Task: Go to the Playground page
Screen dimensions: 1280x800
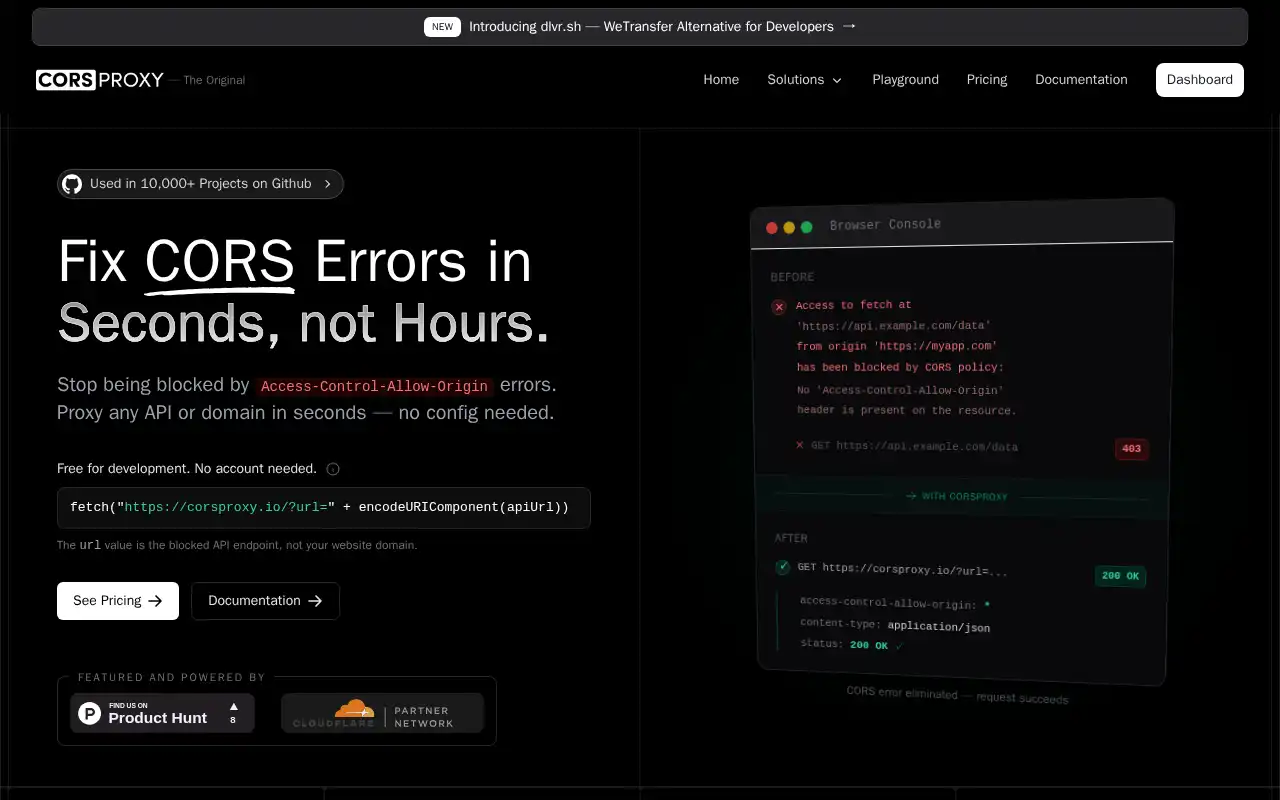Action: [905, 80]
